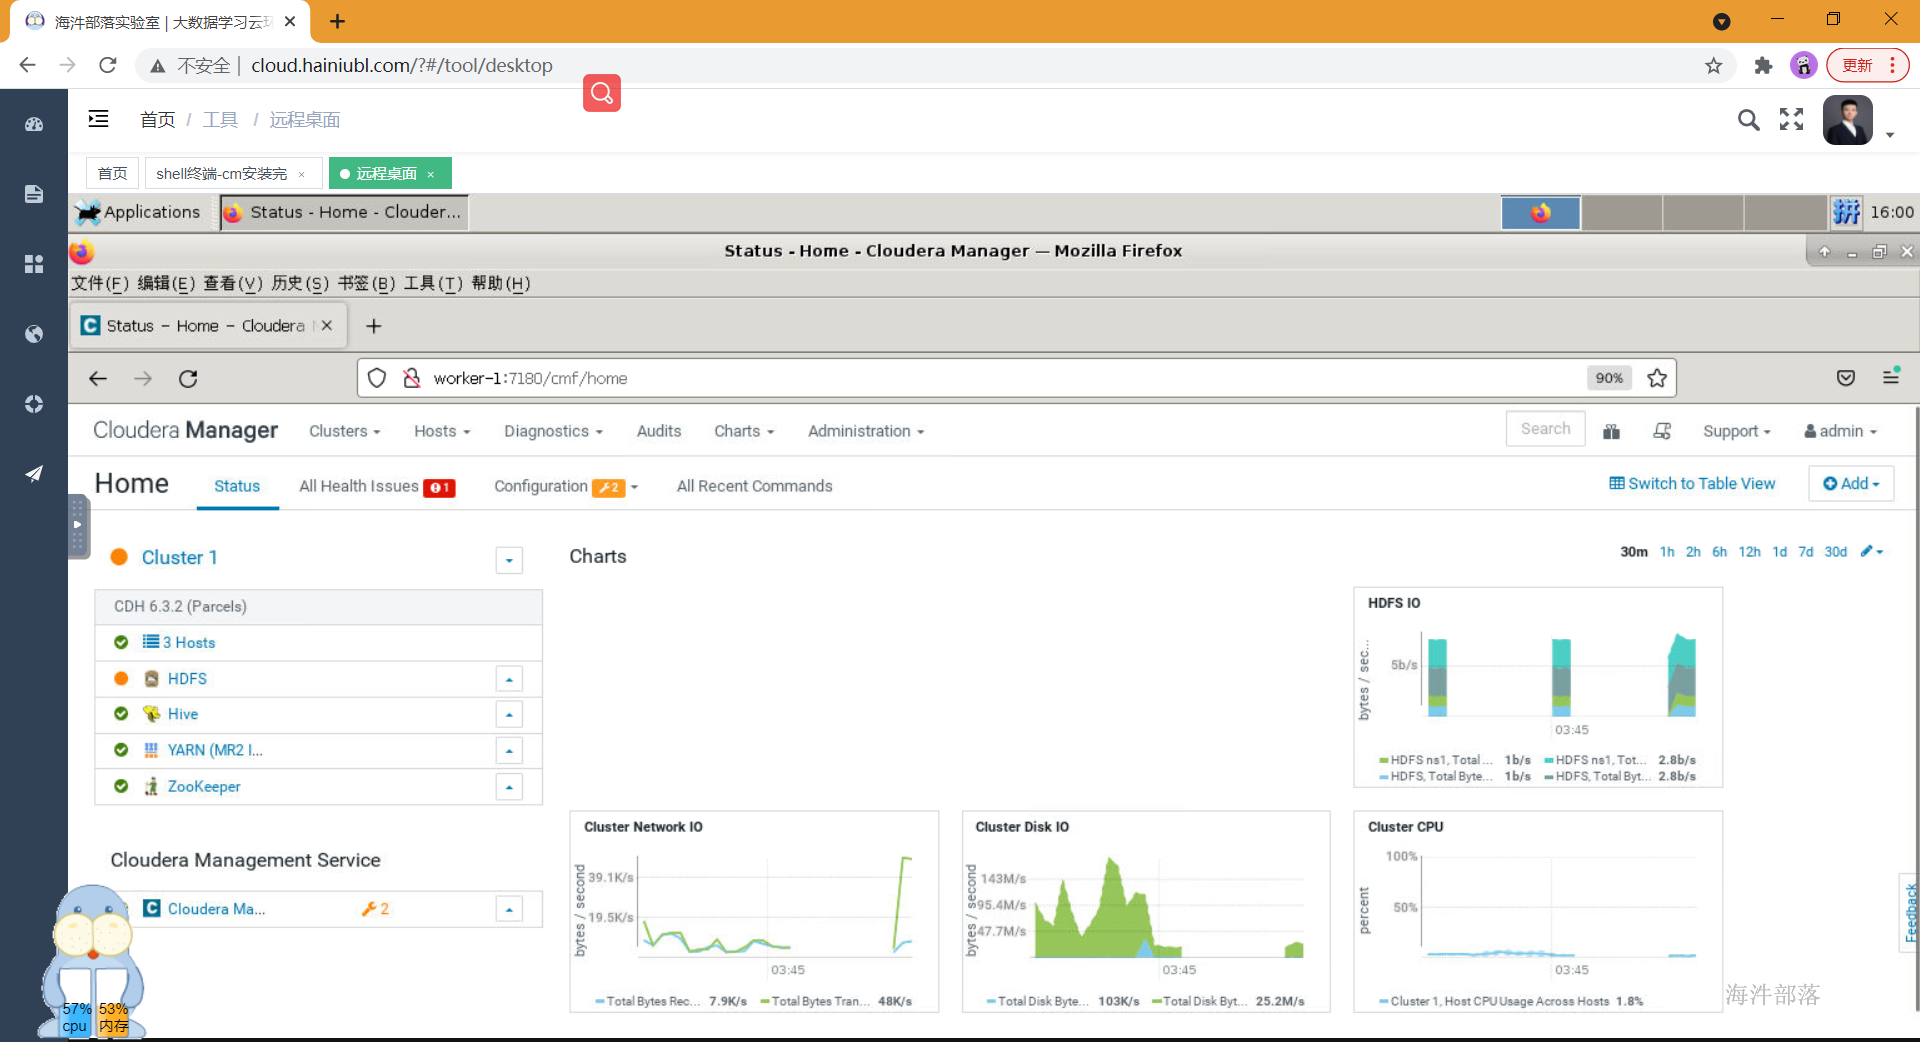Open Firefox Pocket save icon
The height and width of the screenshot is (1042, 1920).
[1846, 378]
